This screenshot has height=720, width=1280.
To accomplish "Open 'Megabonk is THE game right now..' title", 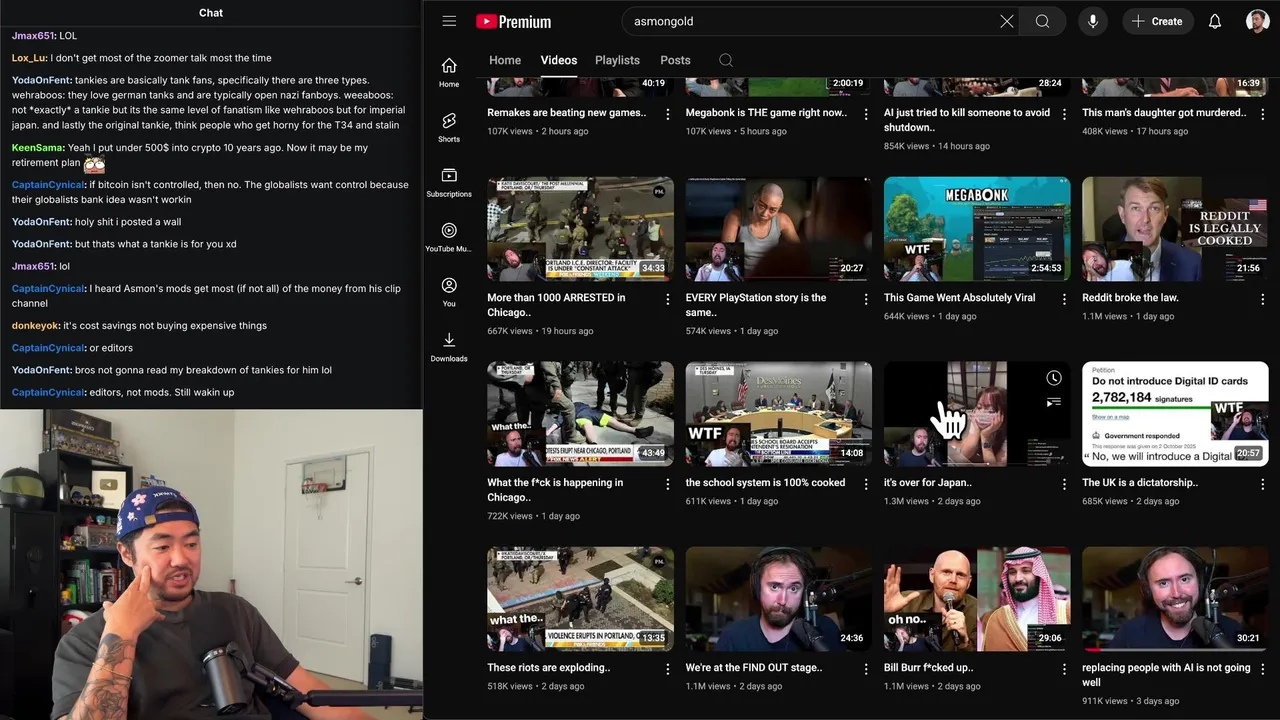I will 766,113.
